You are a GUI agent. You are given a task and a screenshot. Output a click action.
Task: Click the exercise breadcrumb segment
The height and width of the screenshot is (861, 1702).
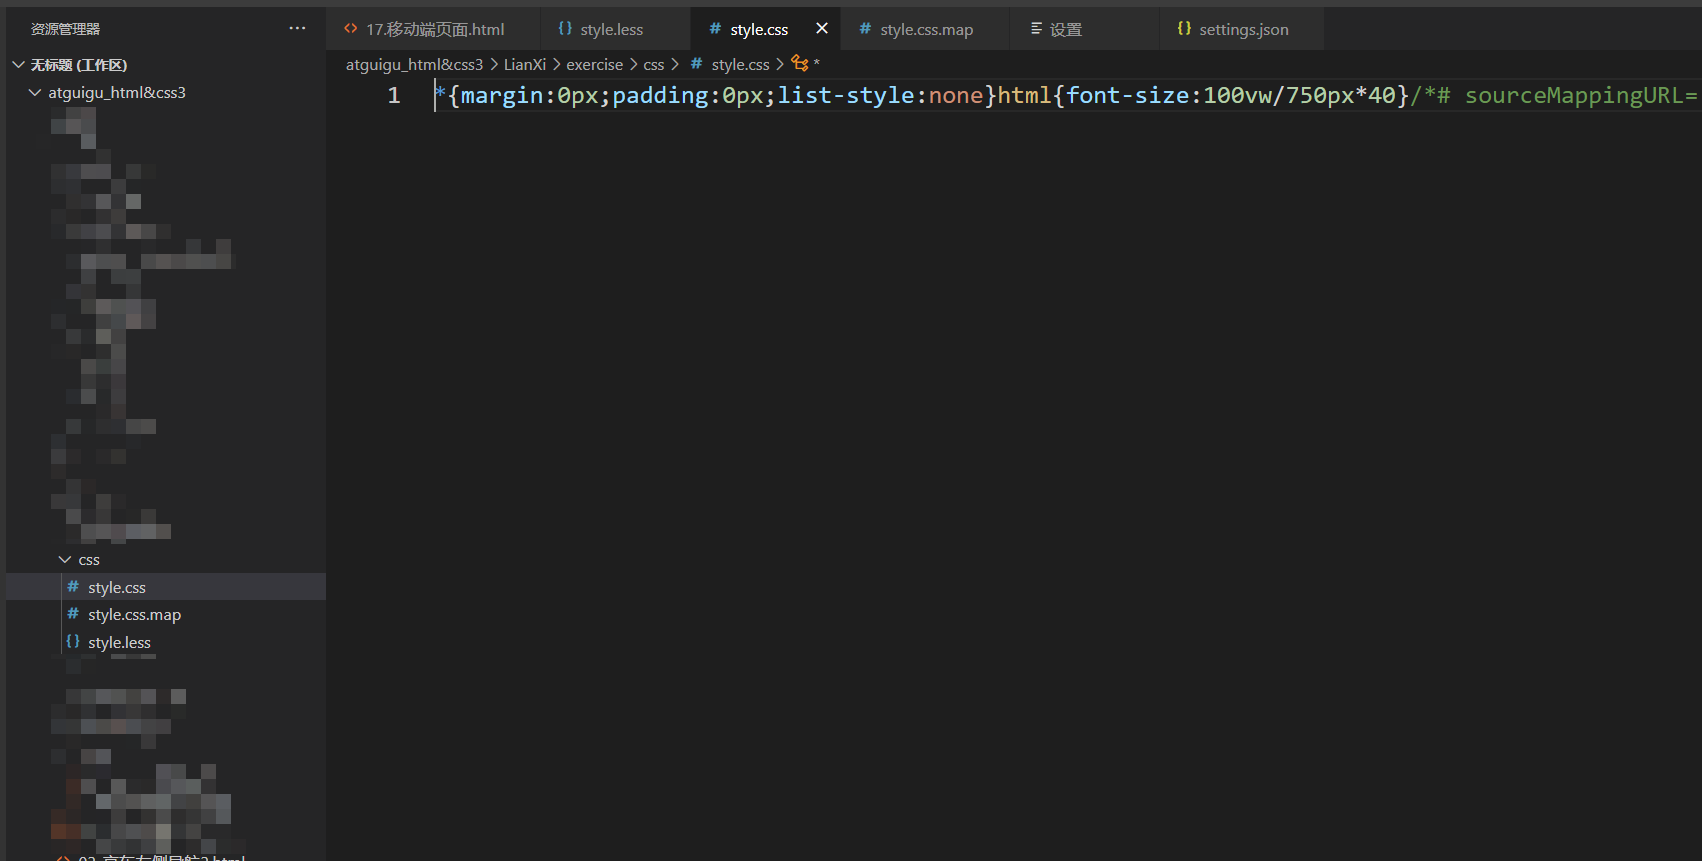coord(594,64)
